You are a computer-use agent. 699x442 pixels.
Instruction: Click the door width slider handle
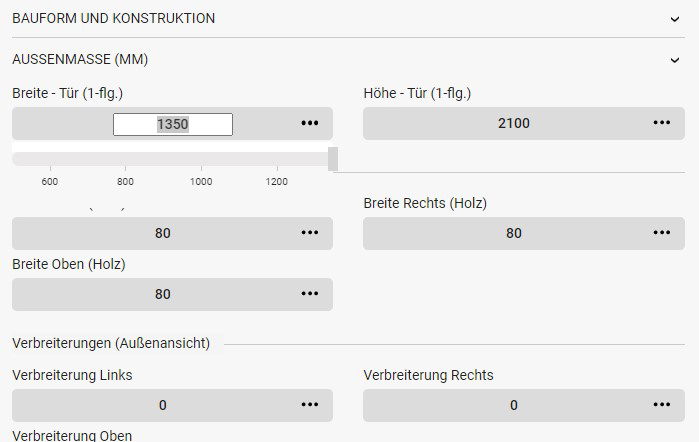click(333, 159)
